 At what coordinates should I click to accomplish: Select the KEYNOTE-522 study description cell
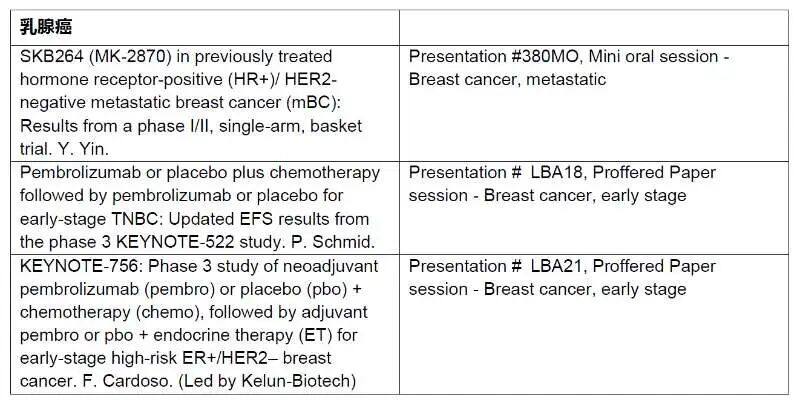coord(205,208)
